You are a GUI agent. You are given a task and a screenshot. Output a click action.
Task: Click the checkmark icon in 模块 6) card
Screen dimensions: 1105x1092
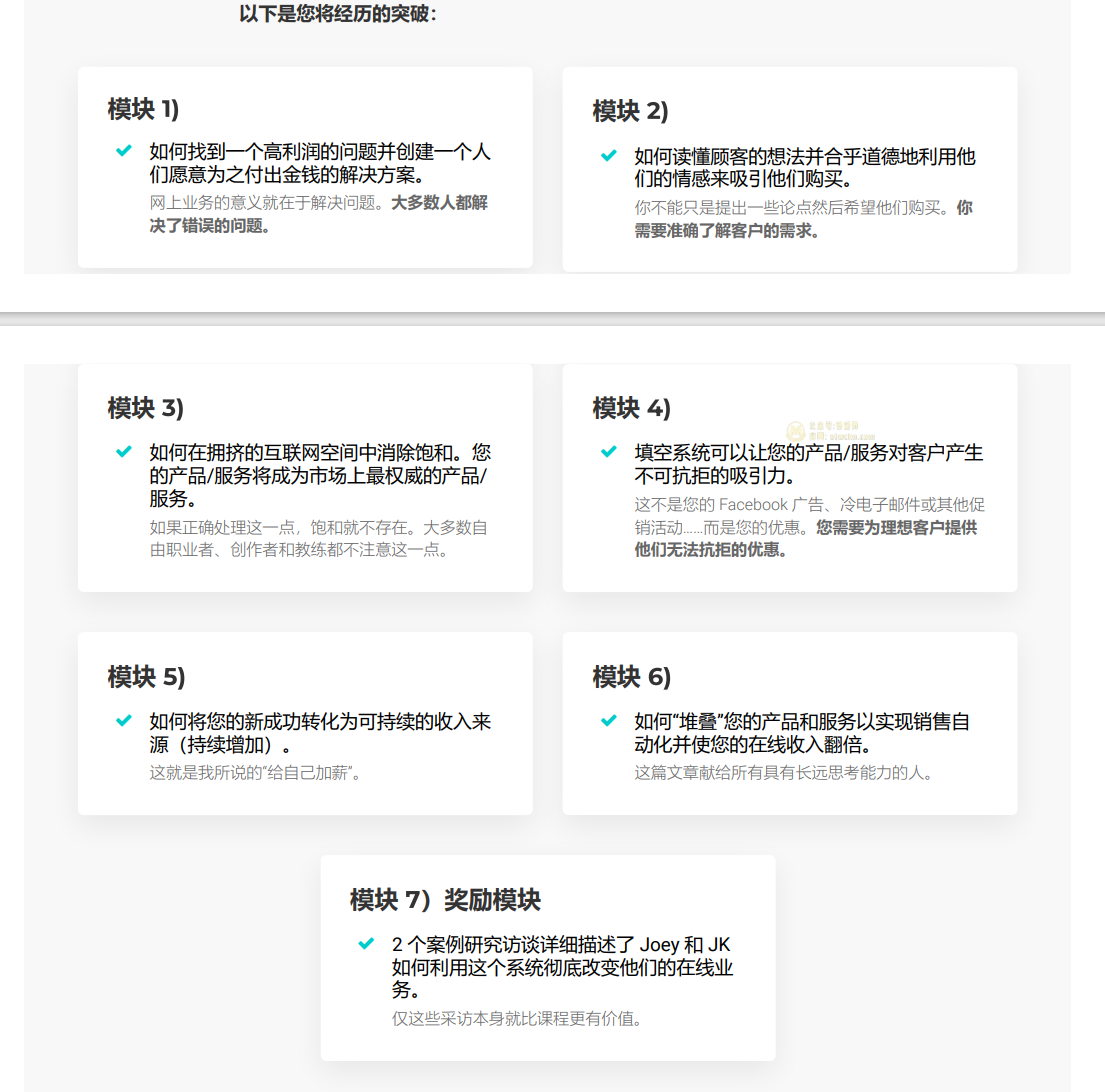pyautogui.click(x=608, y=721)
